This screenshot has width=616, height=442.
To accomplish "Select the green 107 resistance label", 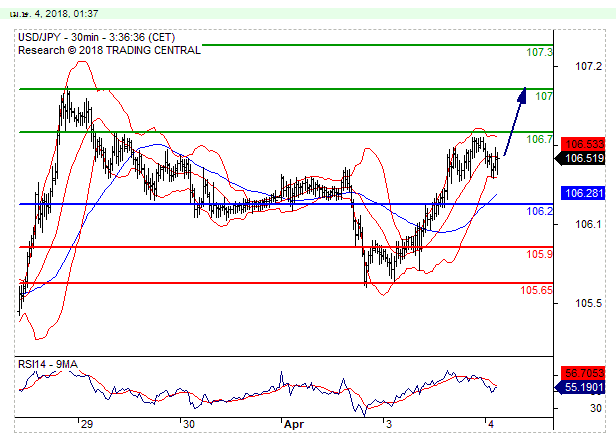I will 544,96.
